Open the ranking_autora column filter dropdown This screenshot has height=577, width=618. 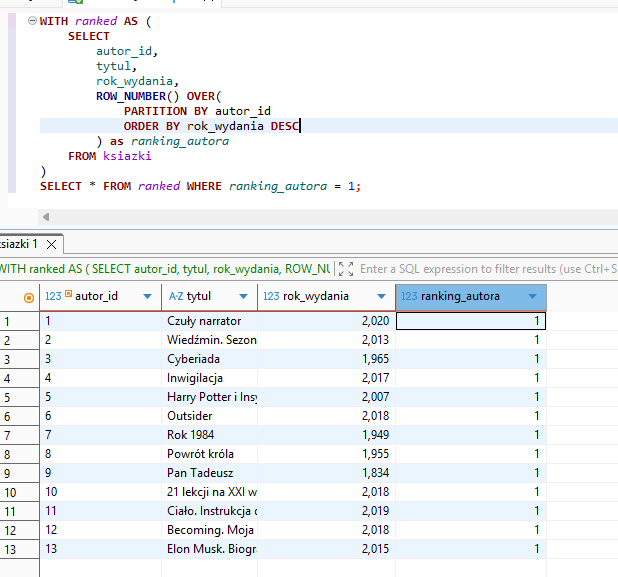click(532, 297)
